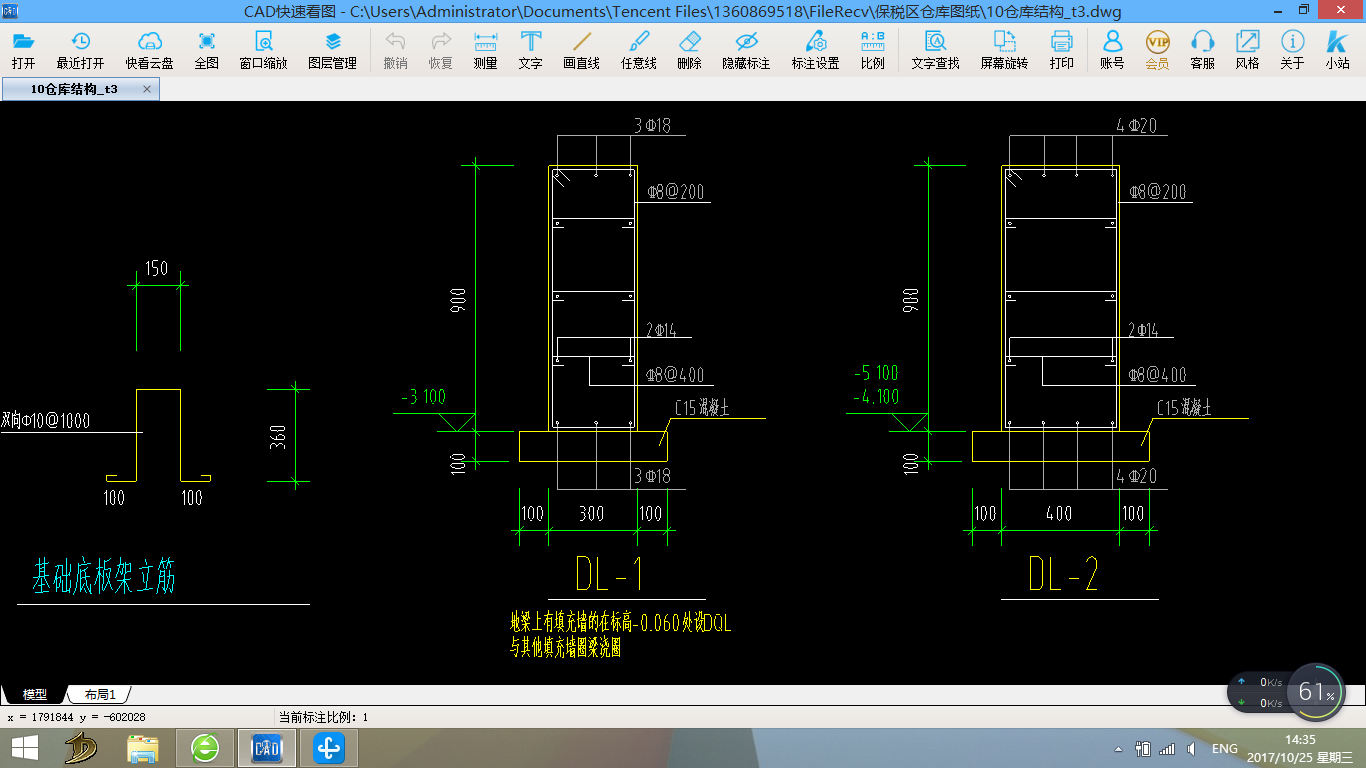Click the 打印 print icon

pos(1062,50)
